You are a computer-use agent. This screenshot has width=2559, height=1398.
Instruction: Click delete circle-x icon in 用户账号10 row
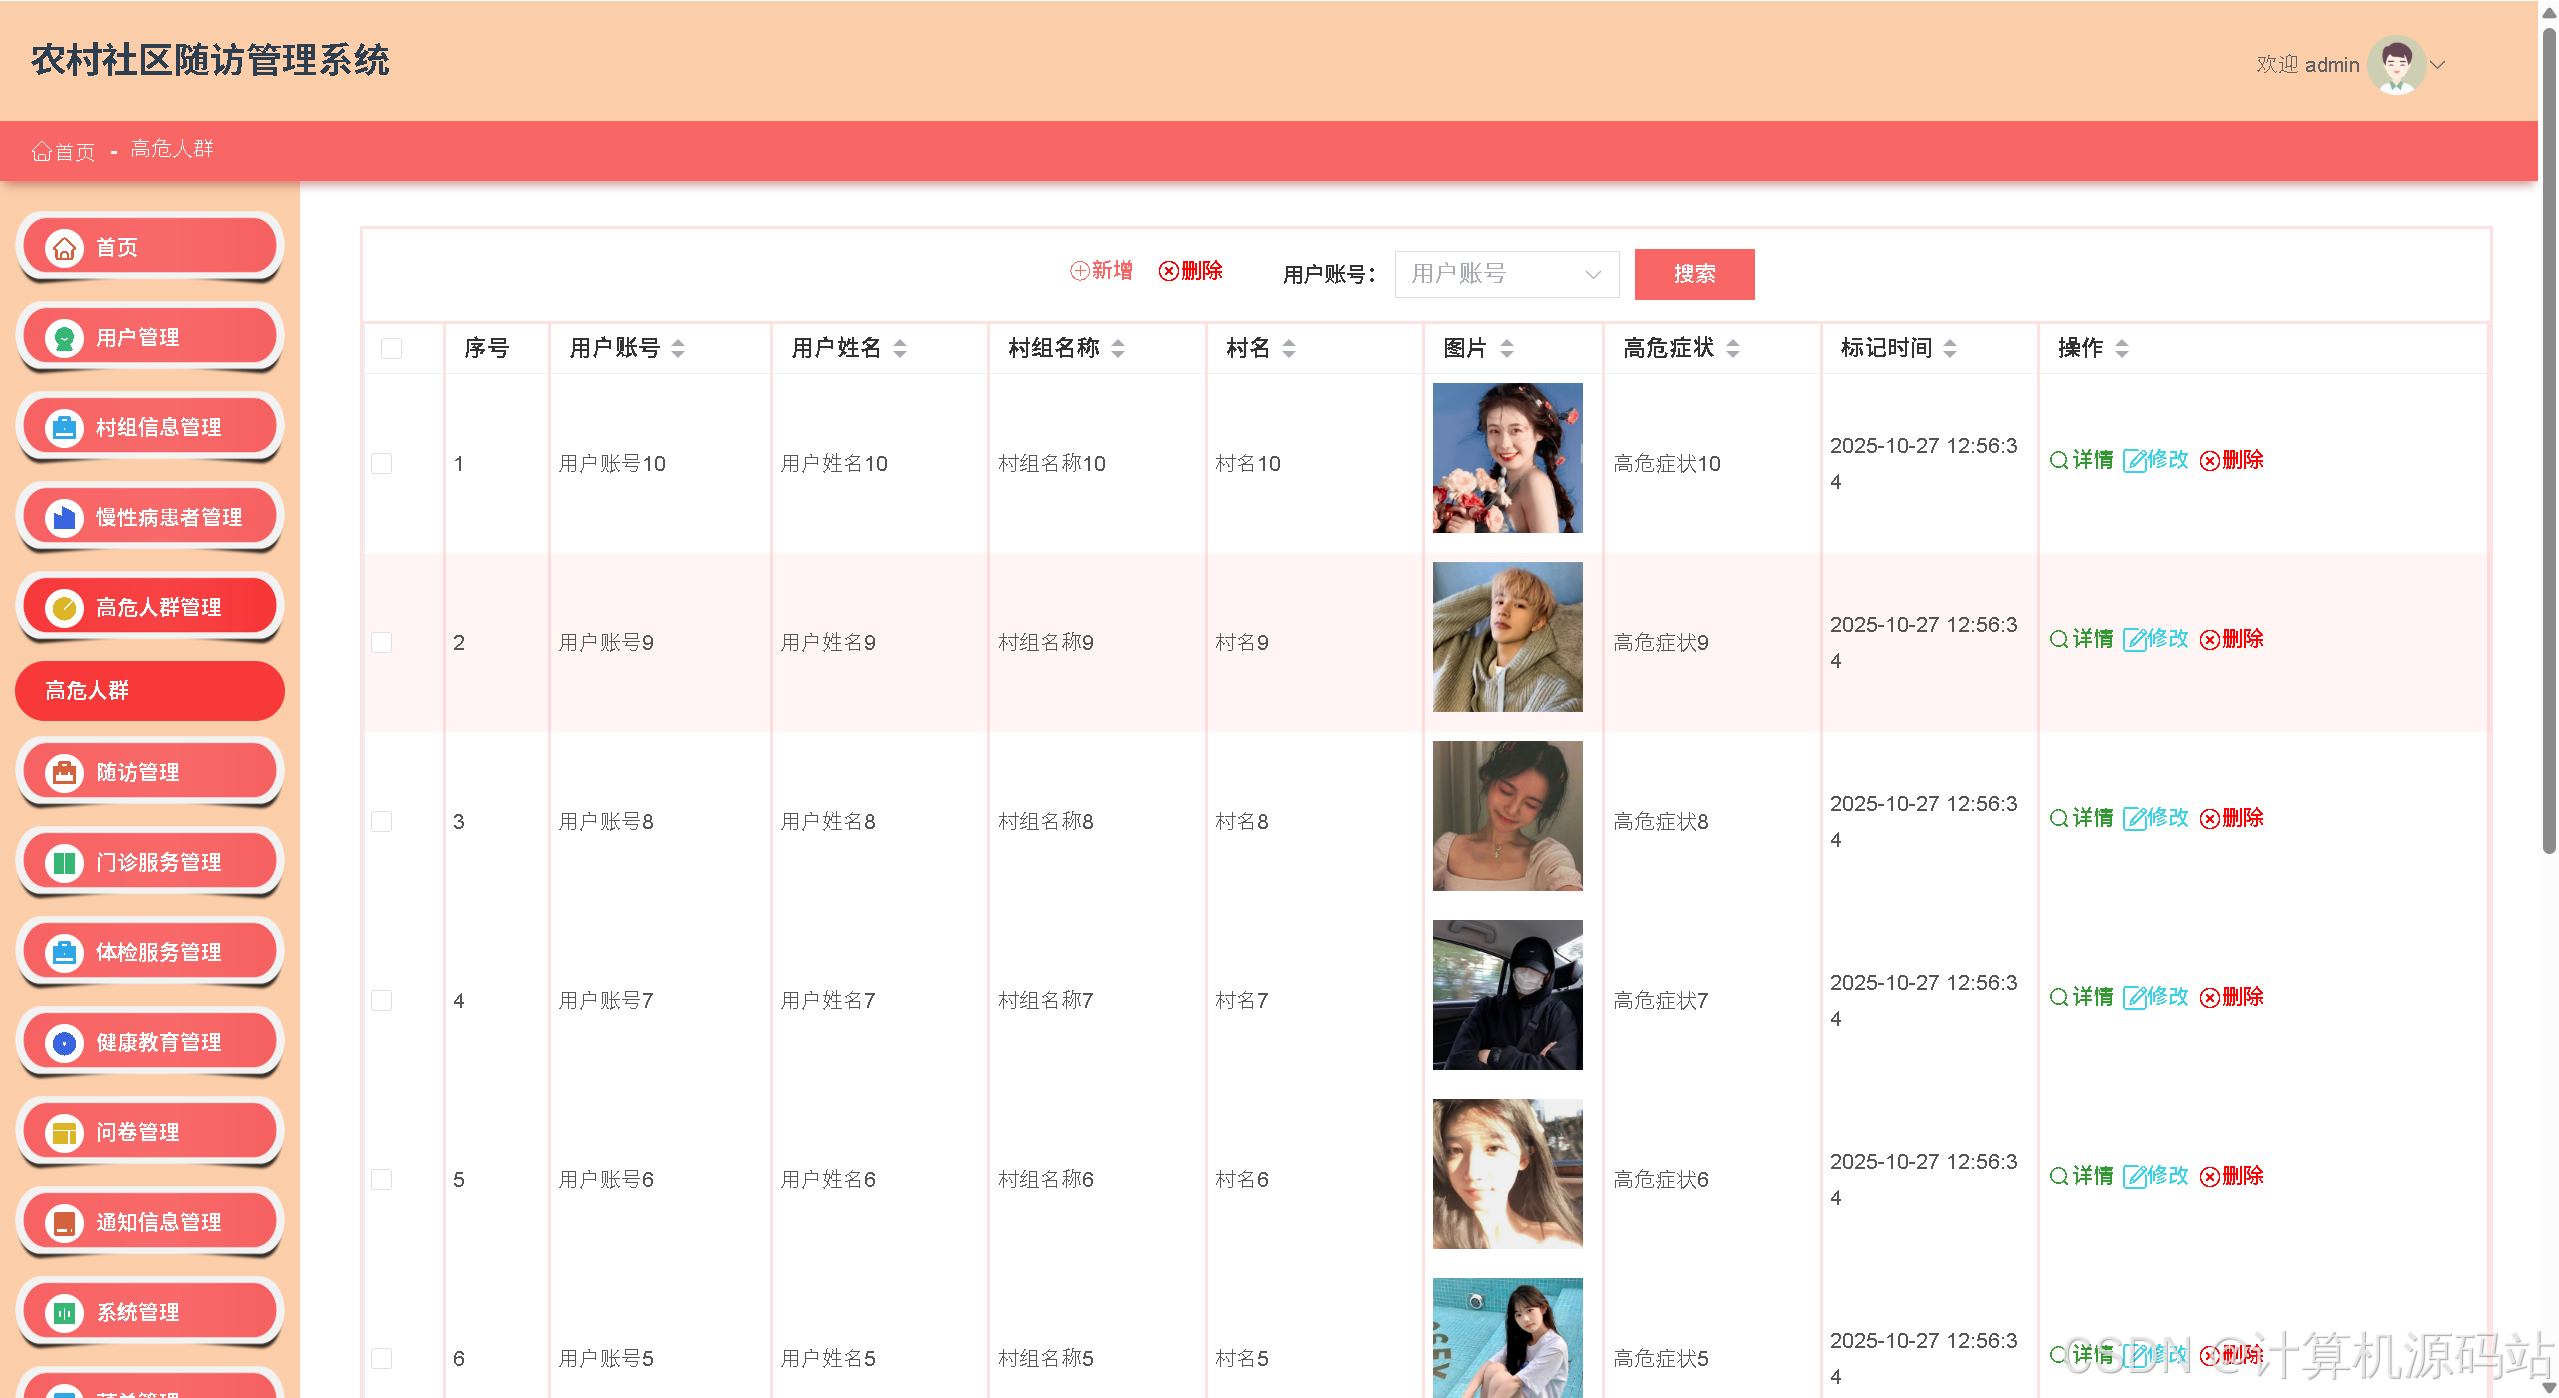[x=2210, y=461]
